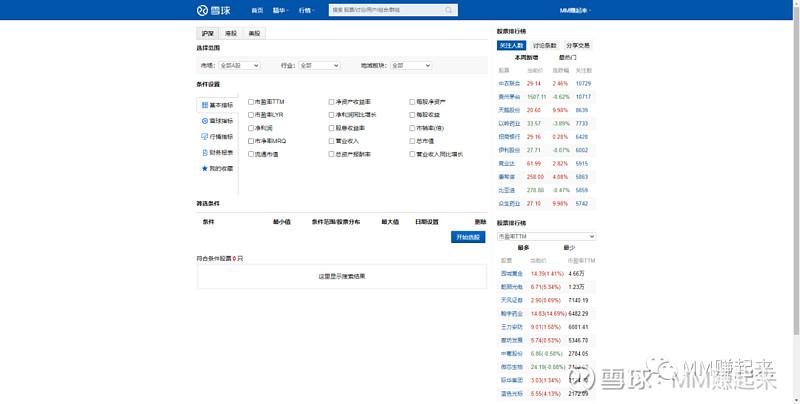The image size is (800, 404).
Task: Click the Xueqiu snowball logo
Action: coord(213,10)
